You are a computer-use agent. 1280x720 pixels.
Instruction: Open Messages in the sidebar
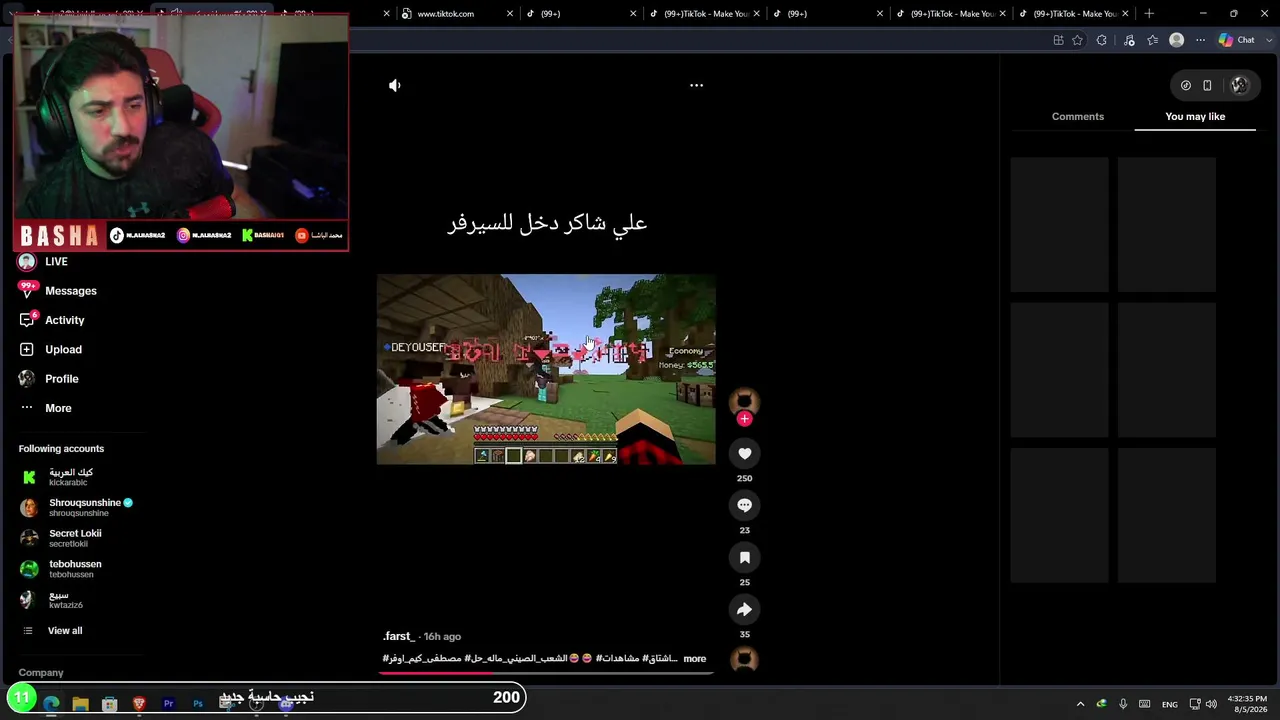click(x=70, y=291)
